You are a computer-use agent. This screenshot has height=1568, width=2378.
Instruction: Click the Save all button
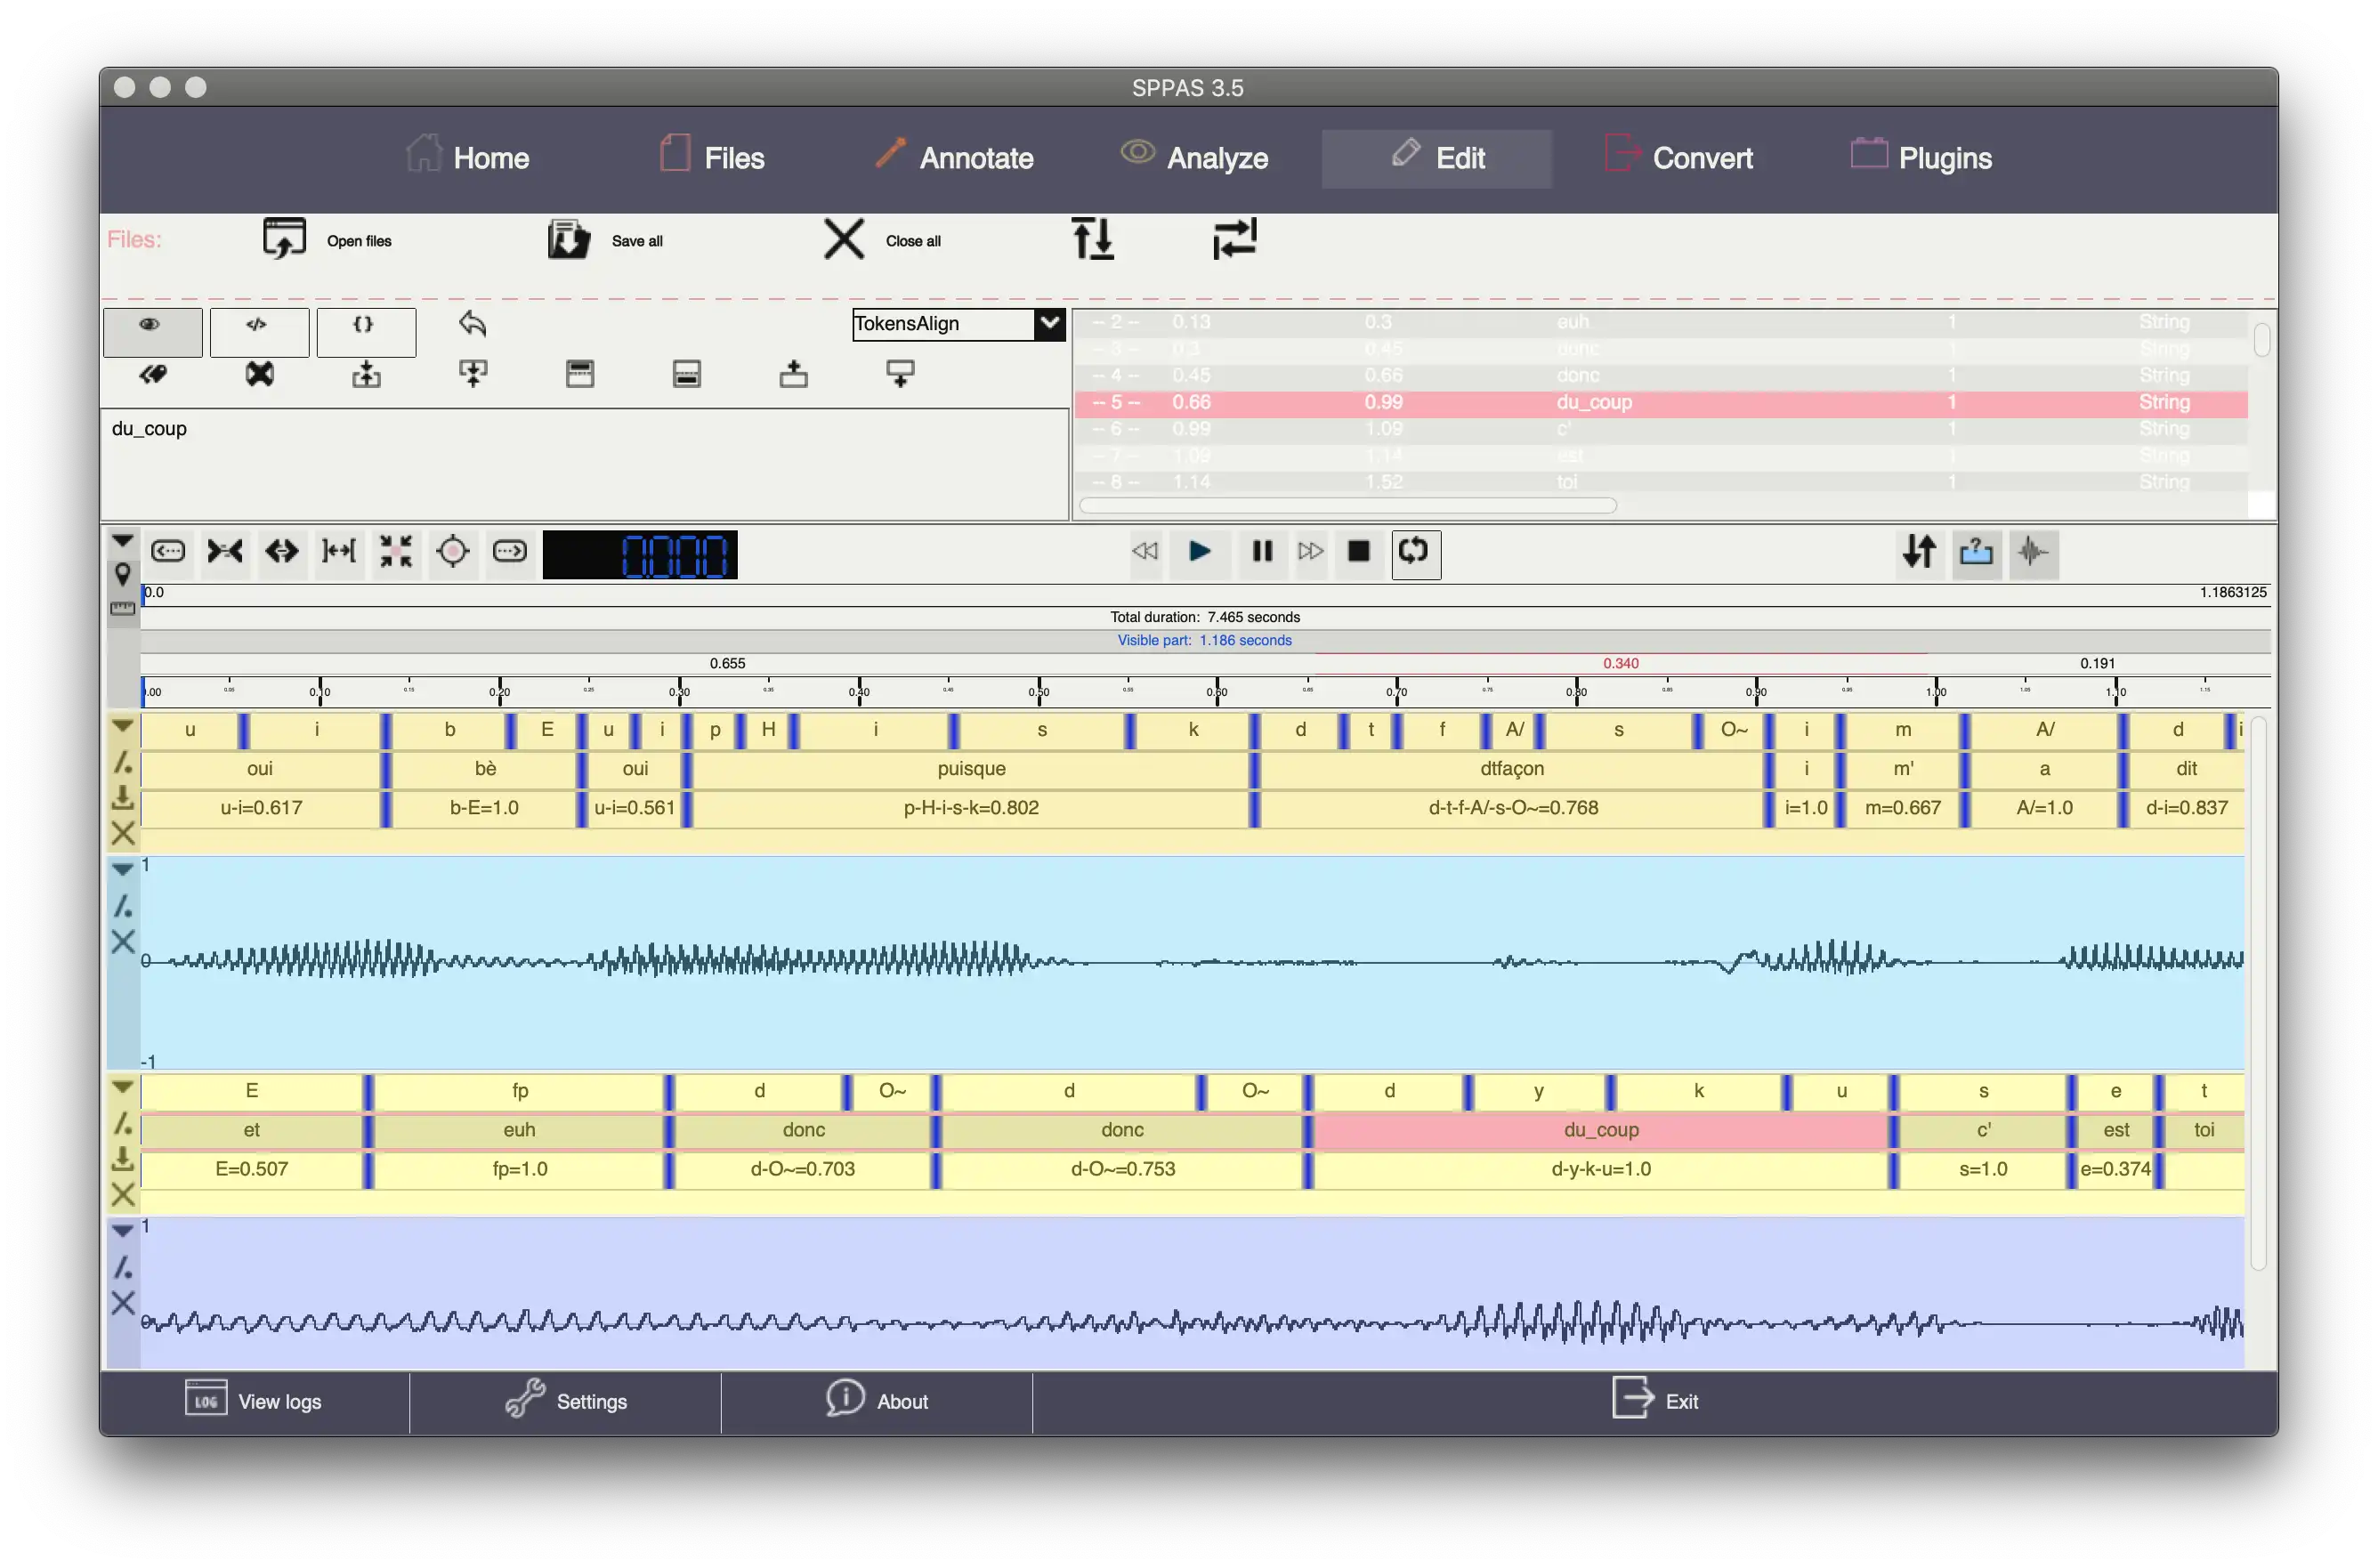[611, 239]
